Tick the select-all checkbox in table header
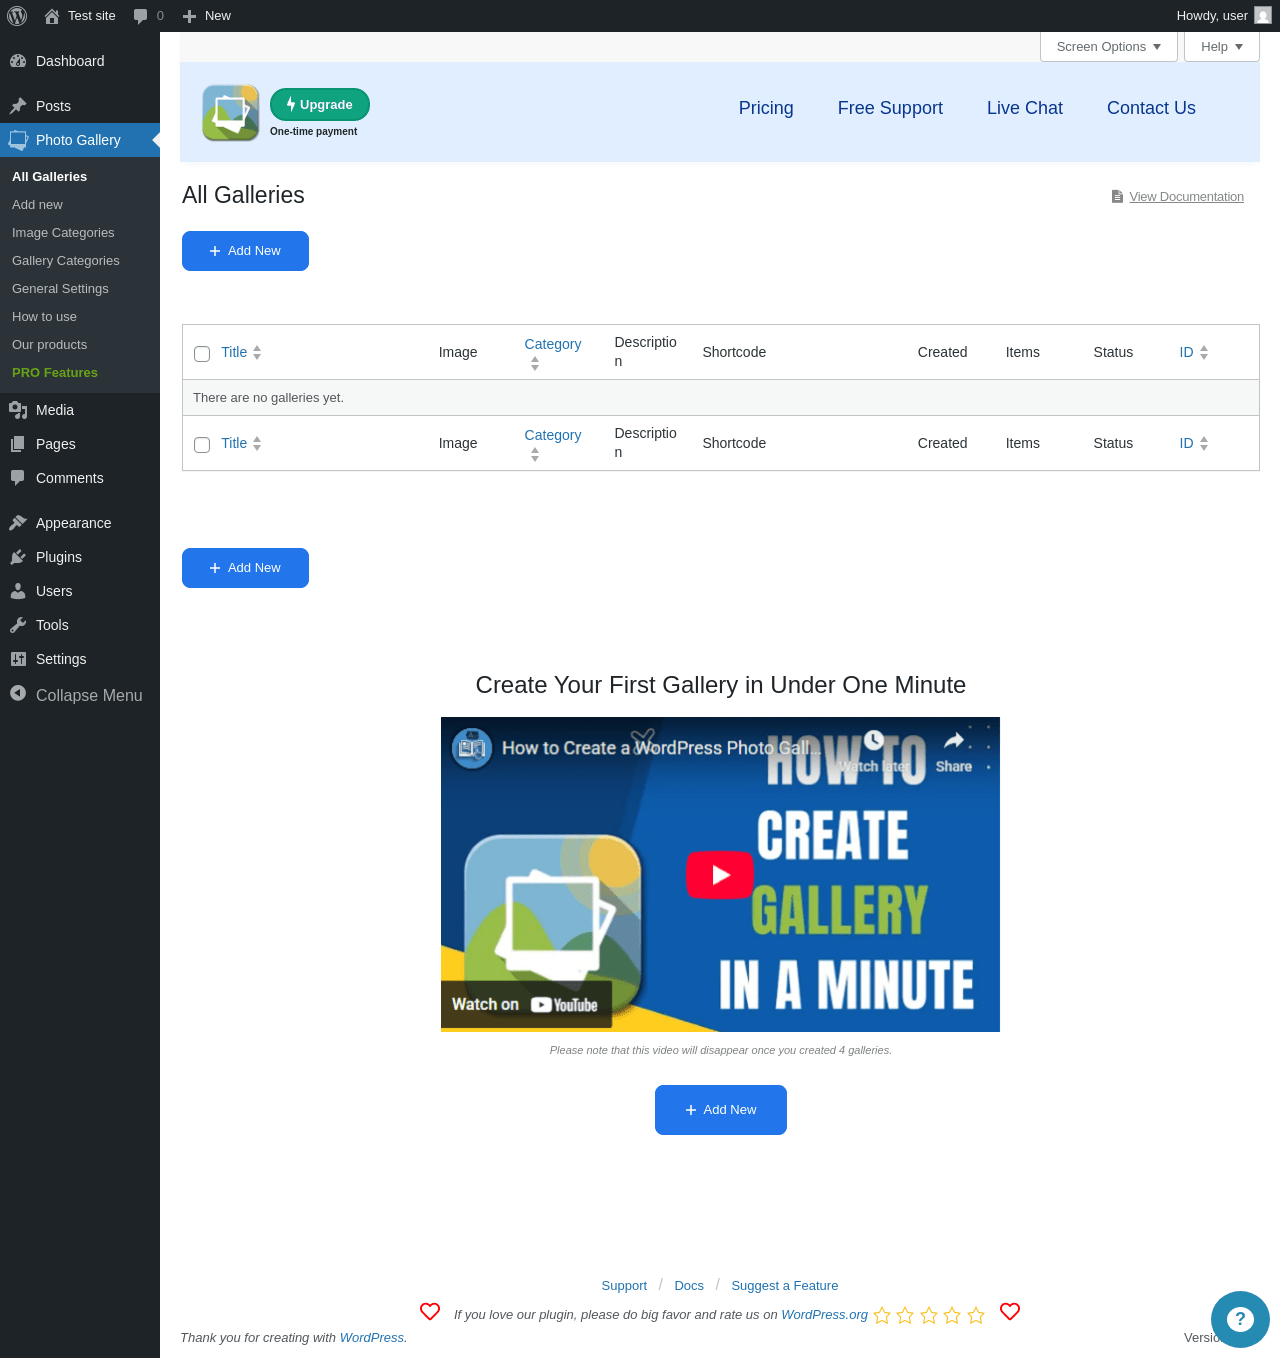The width and height of the screenshot is (1280, 1358). click(x=202, y=354)
